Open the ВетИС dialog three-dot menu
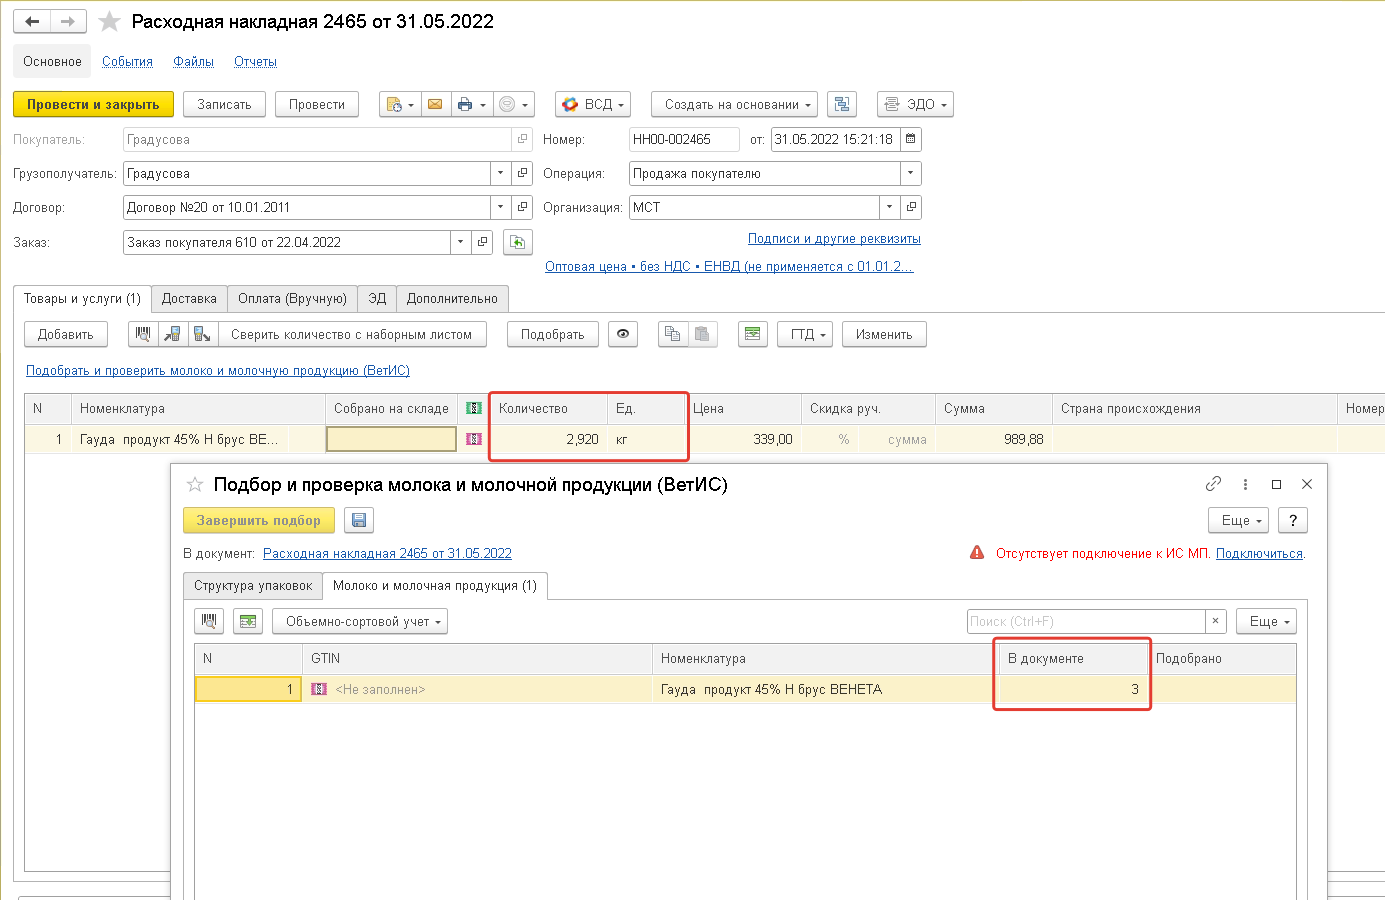The height and width of the screenshot is (900, 1385). pyautogui.click(x=1245, y=484)
